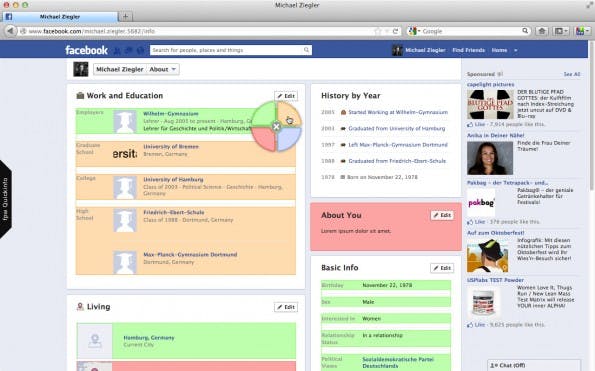Click the browser URL address bar
The height and width of the screenshot is (371, 595).
point(197,31)
